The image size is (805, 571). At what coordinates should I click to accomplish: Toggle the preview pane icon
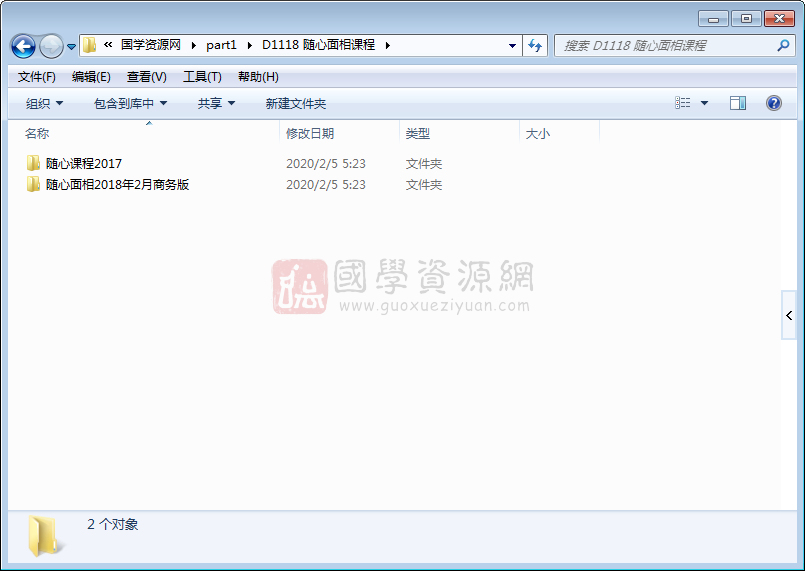tap(738, 103)
